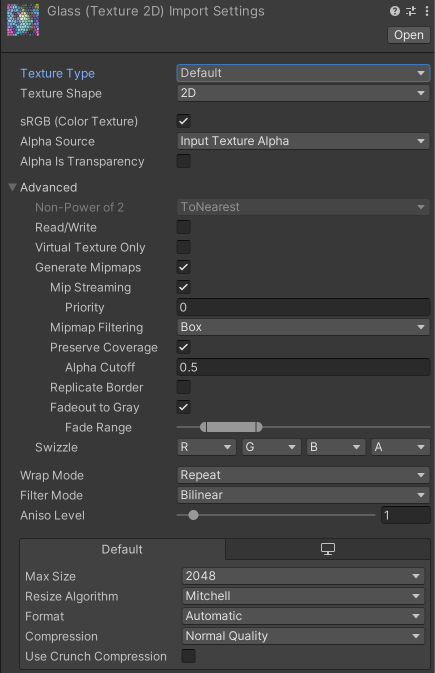Collapse the Advanced section
The width and height of the screenshot is (435, 673).
[x=12, y=187]
